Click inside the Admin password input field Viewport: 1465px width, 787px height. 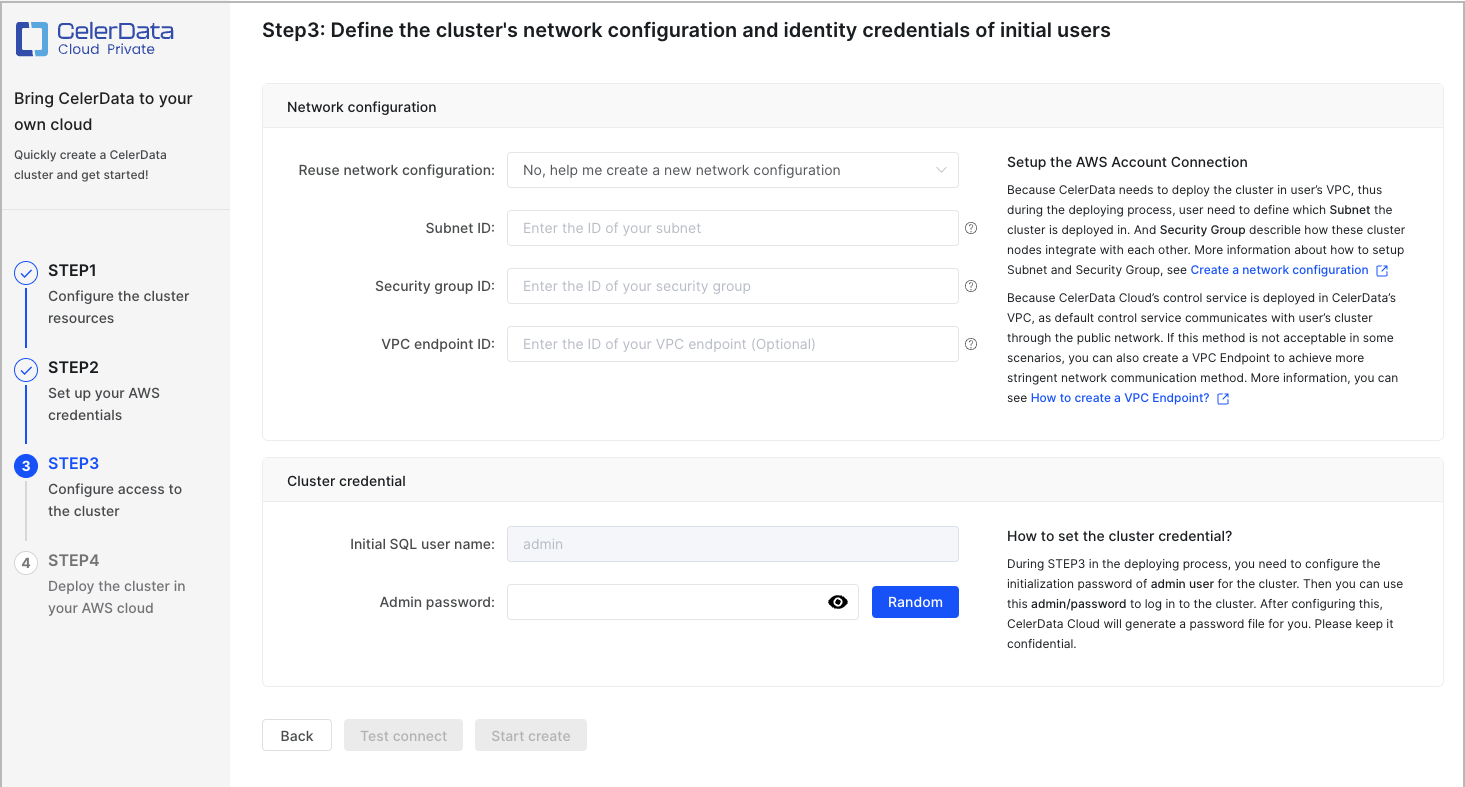coord(670,601)
